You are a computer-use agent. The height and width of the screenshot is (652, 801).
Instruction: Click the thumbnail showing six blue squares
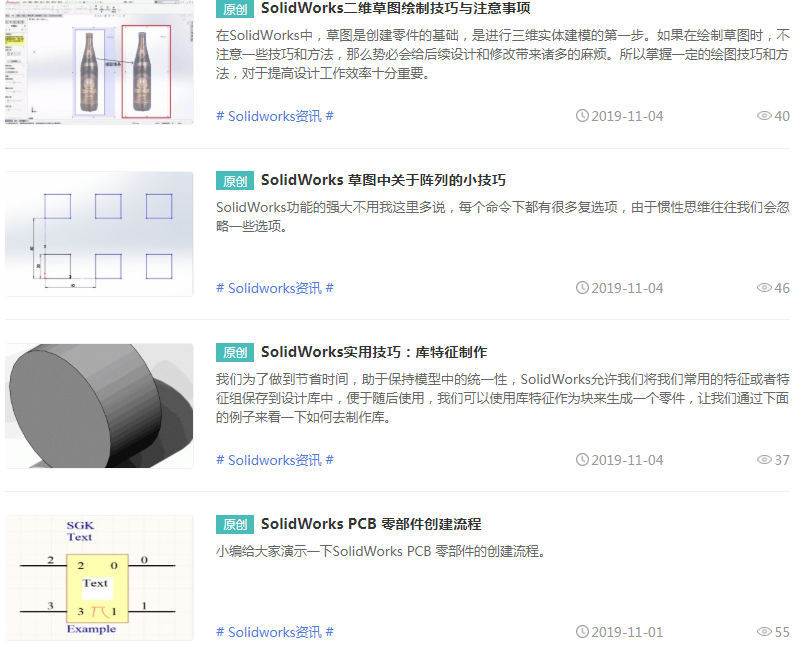(99, 234)
